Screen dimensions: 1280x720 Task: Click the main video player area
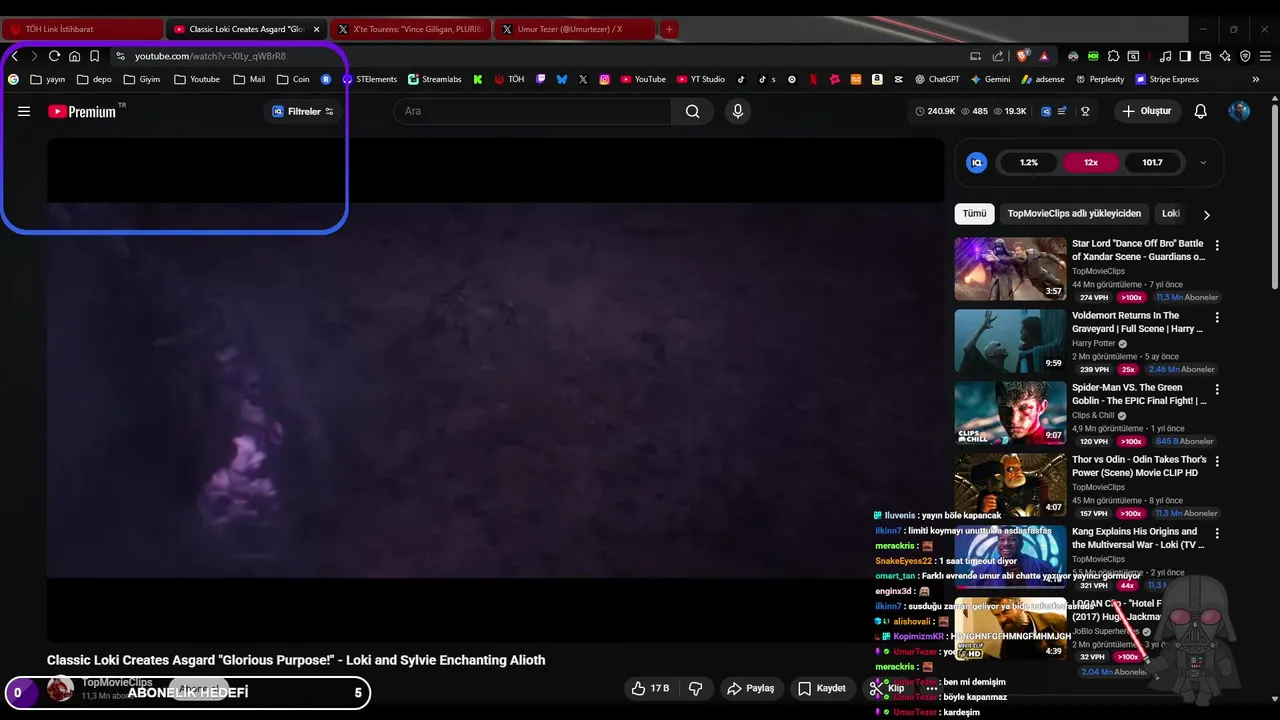coord(495,390)
